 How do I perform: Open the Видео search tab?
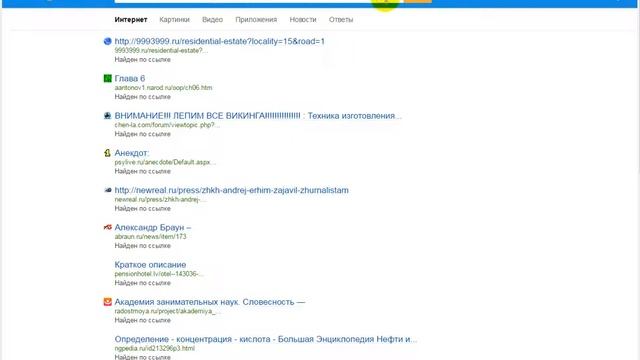pos(212,20)
